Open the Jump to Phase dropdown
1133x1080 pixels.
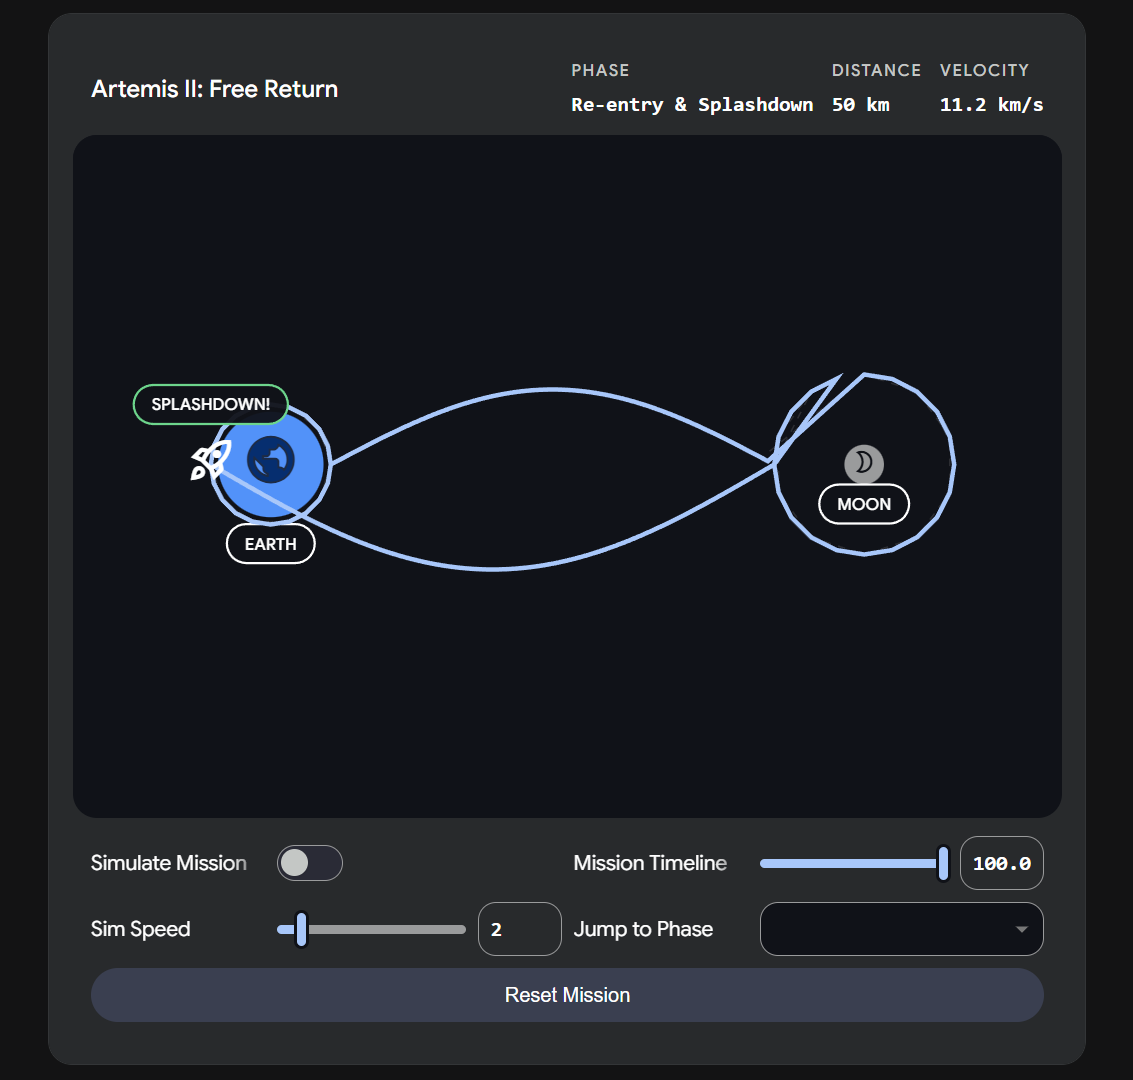pos(900,929)
